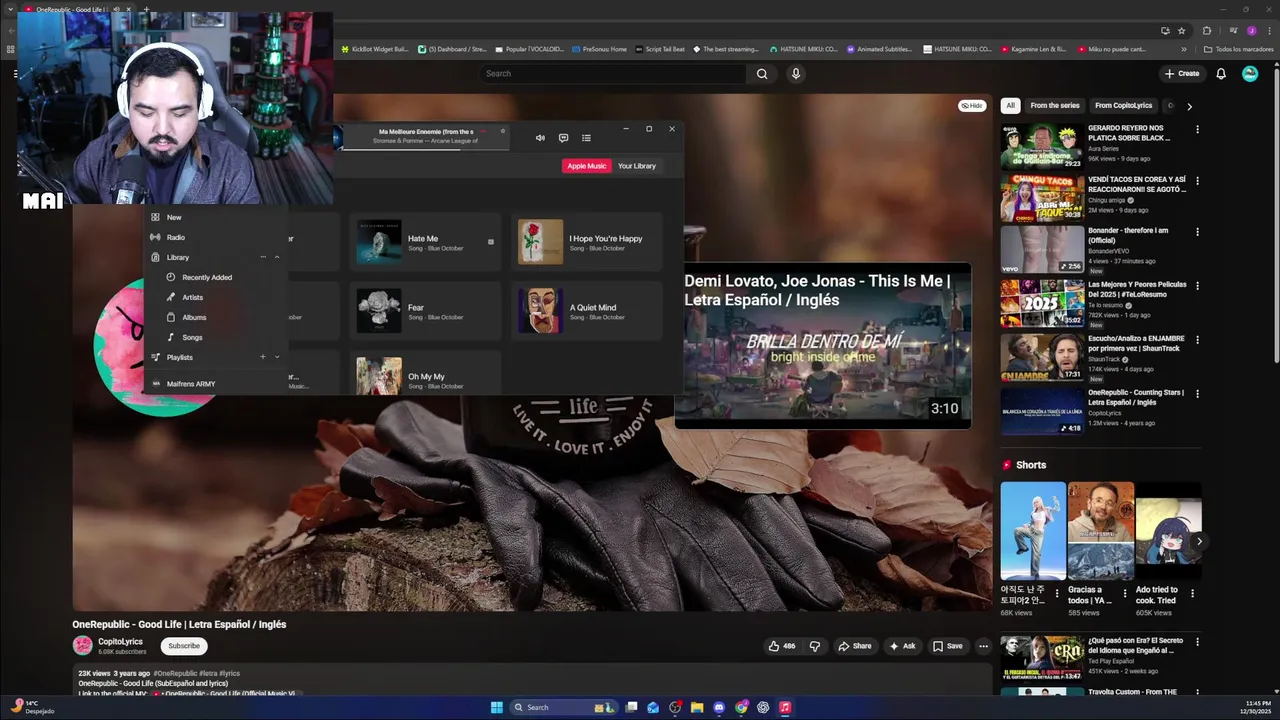Click the Songs note icon in the sidebar

click(x=171, y=337)
